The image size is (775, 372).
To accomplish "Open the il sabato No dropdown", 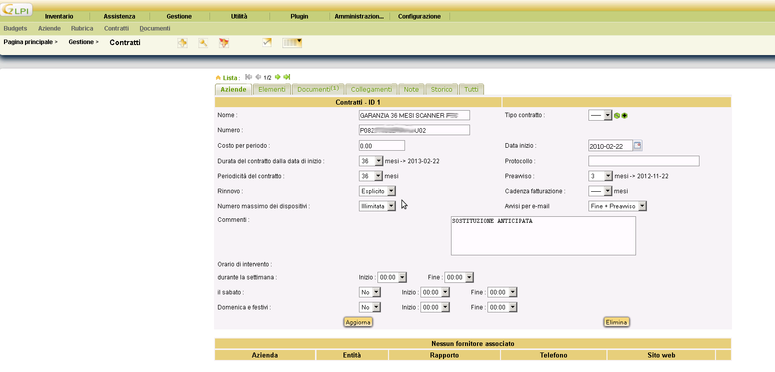I will click(370, 292).
